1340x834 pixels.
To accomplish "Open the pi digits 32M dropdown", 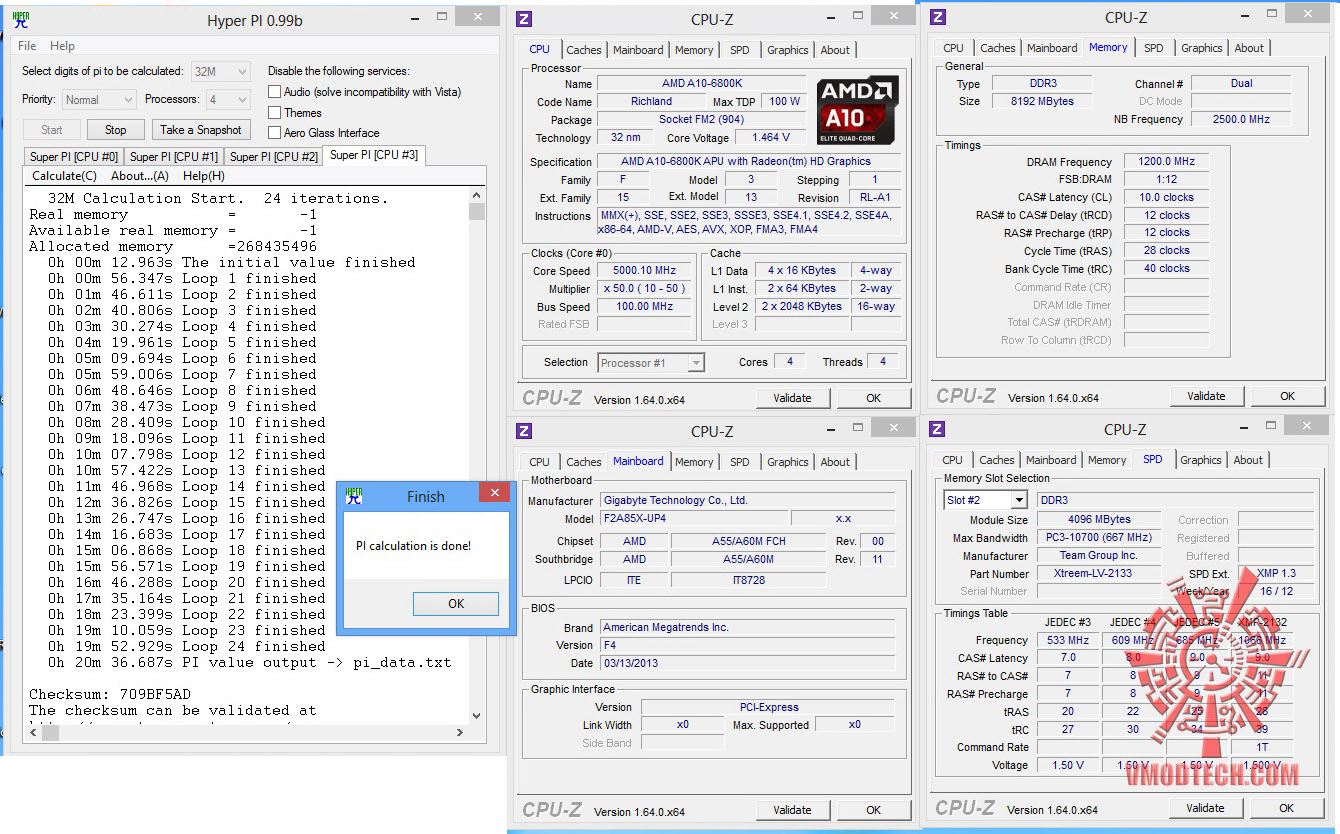I will 221,72.
